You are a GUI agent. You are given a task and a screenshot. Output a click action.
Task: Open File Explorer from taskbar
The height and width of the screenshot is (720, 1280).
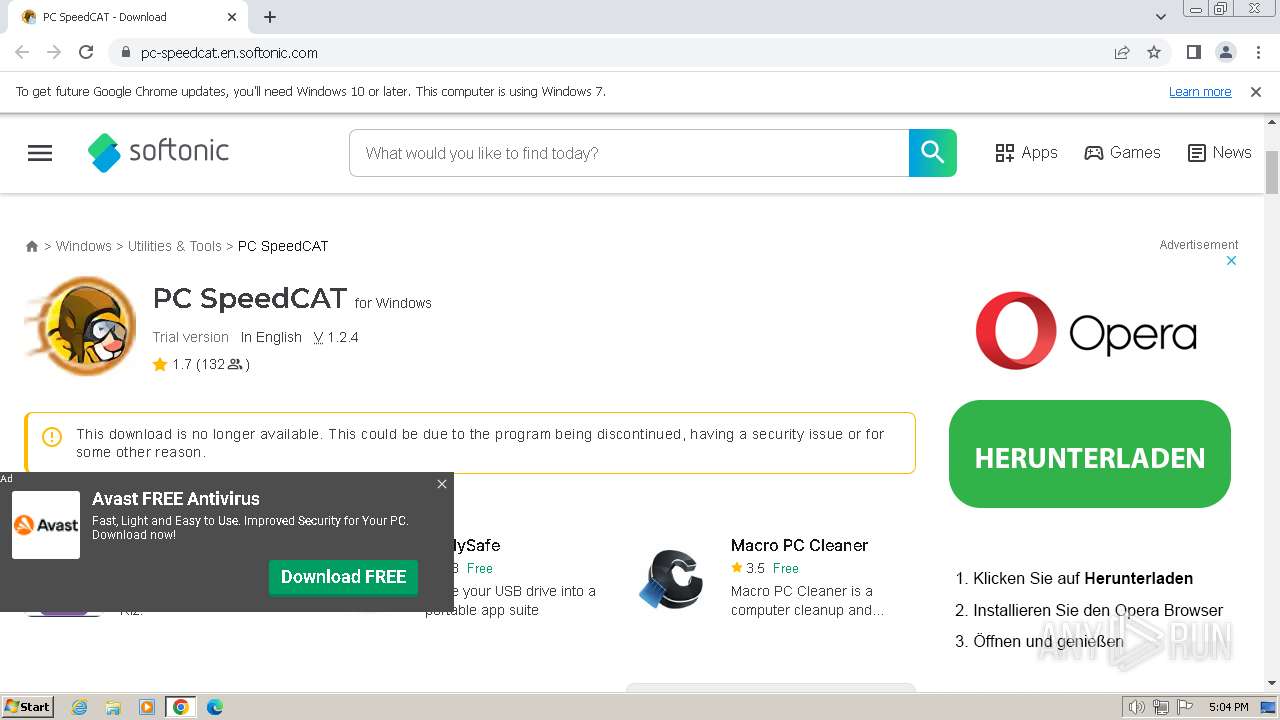coord(113,707)
